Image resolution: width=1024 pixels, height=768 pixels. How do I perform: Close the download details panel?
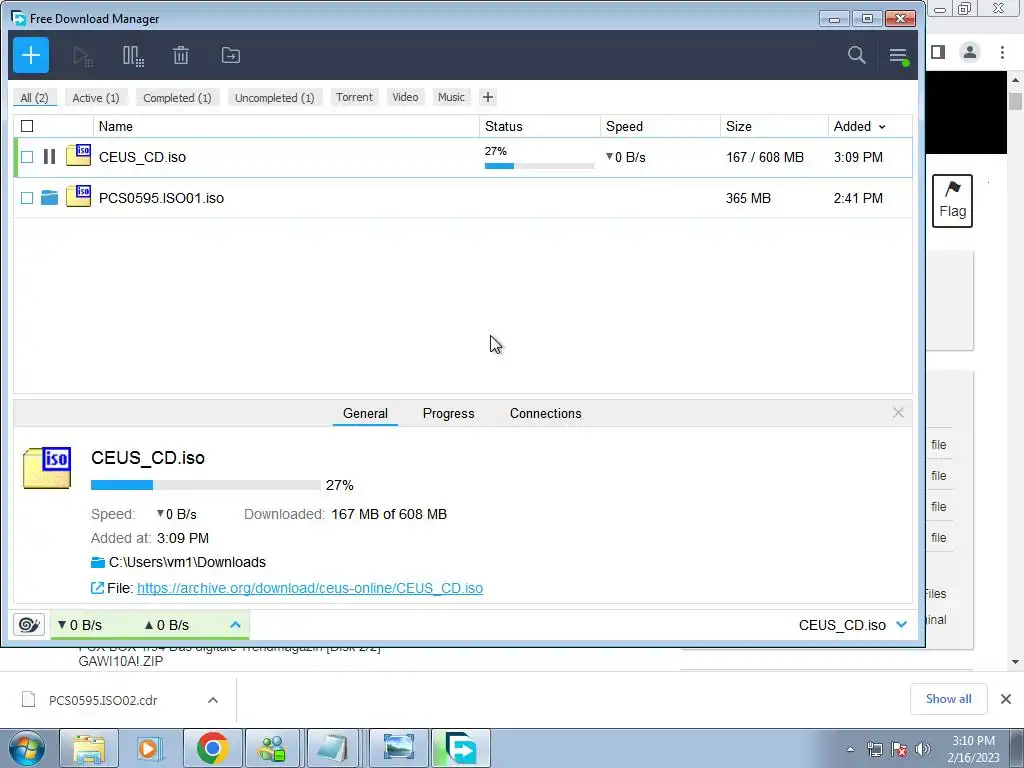tap(899, 413)
